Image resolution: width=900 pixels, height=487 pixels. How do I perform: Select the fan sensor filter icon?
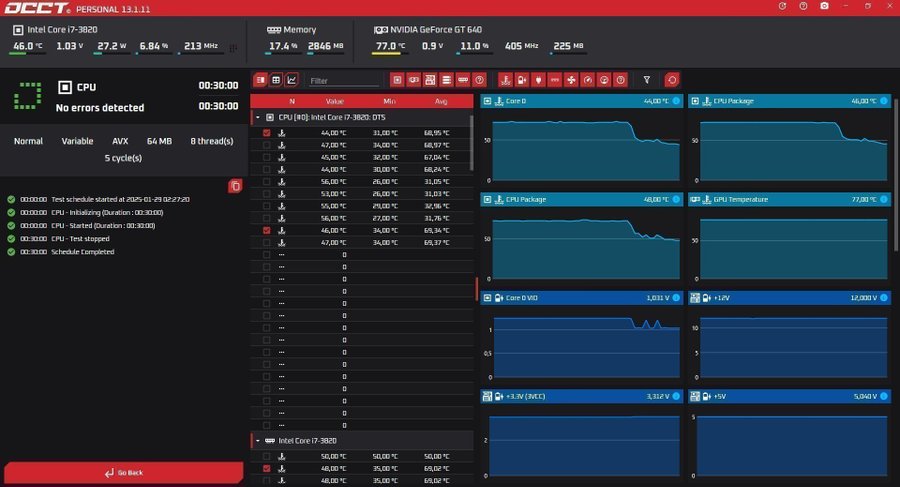571,80
